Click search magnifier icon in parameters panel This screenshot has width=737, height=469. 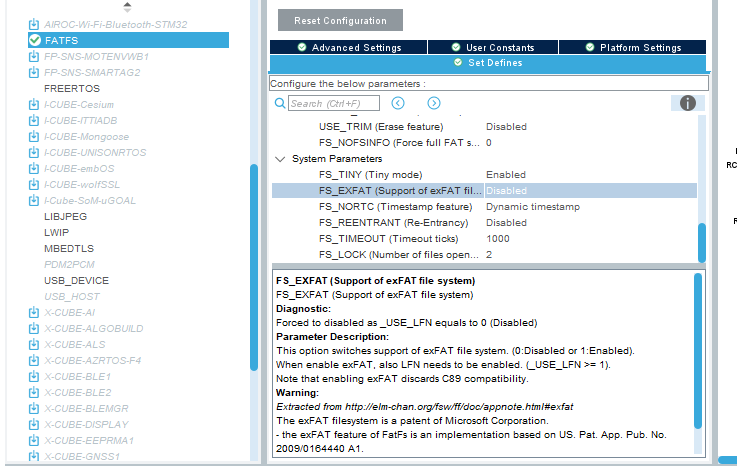280,103
